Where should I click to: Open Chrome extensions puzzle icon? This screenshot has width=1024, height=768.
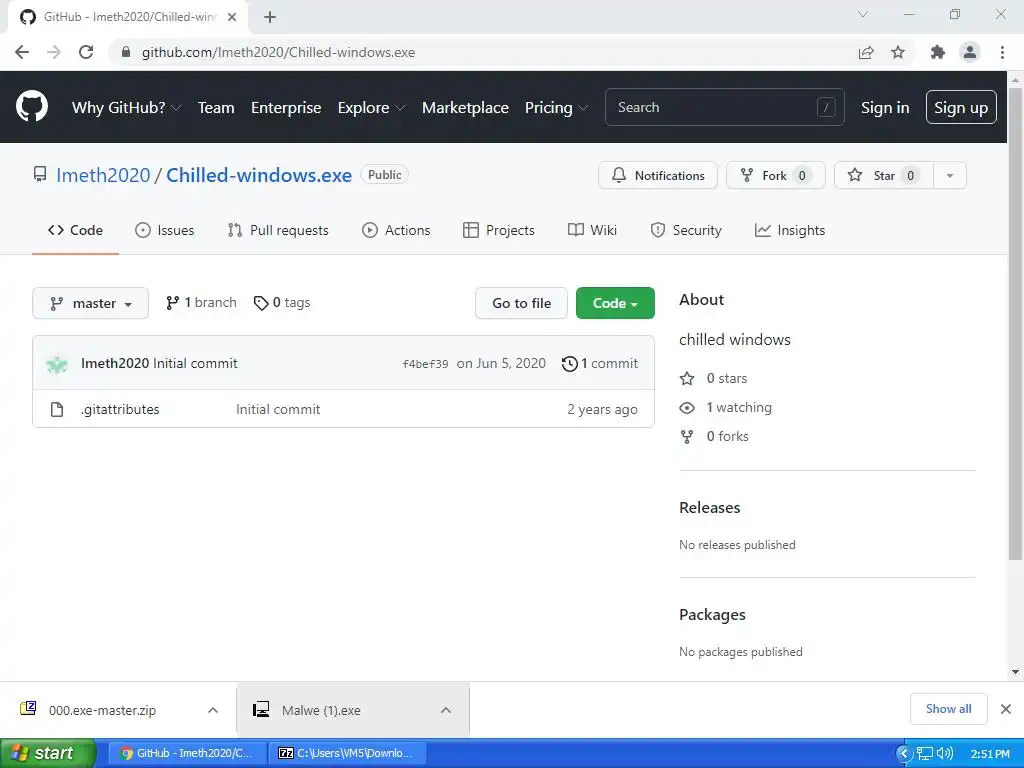(x=937, y=52)
